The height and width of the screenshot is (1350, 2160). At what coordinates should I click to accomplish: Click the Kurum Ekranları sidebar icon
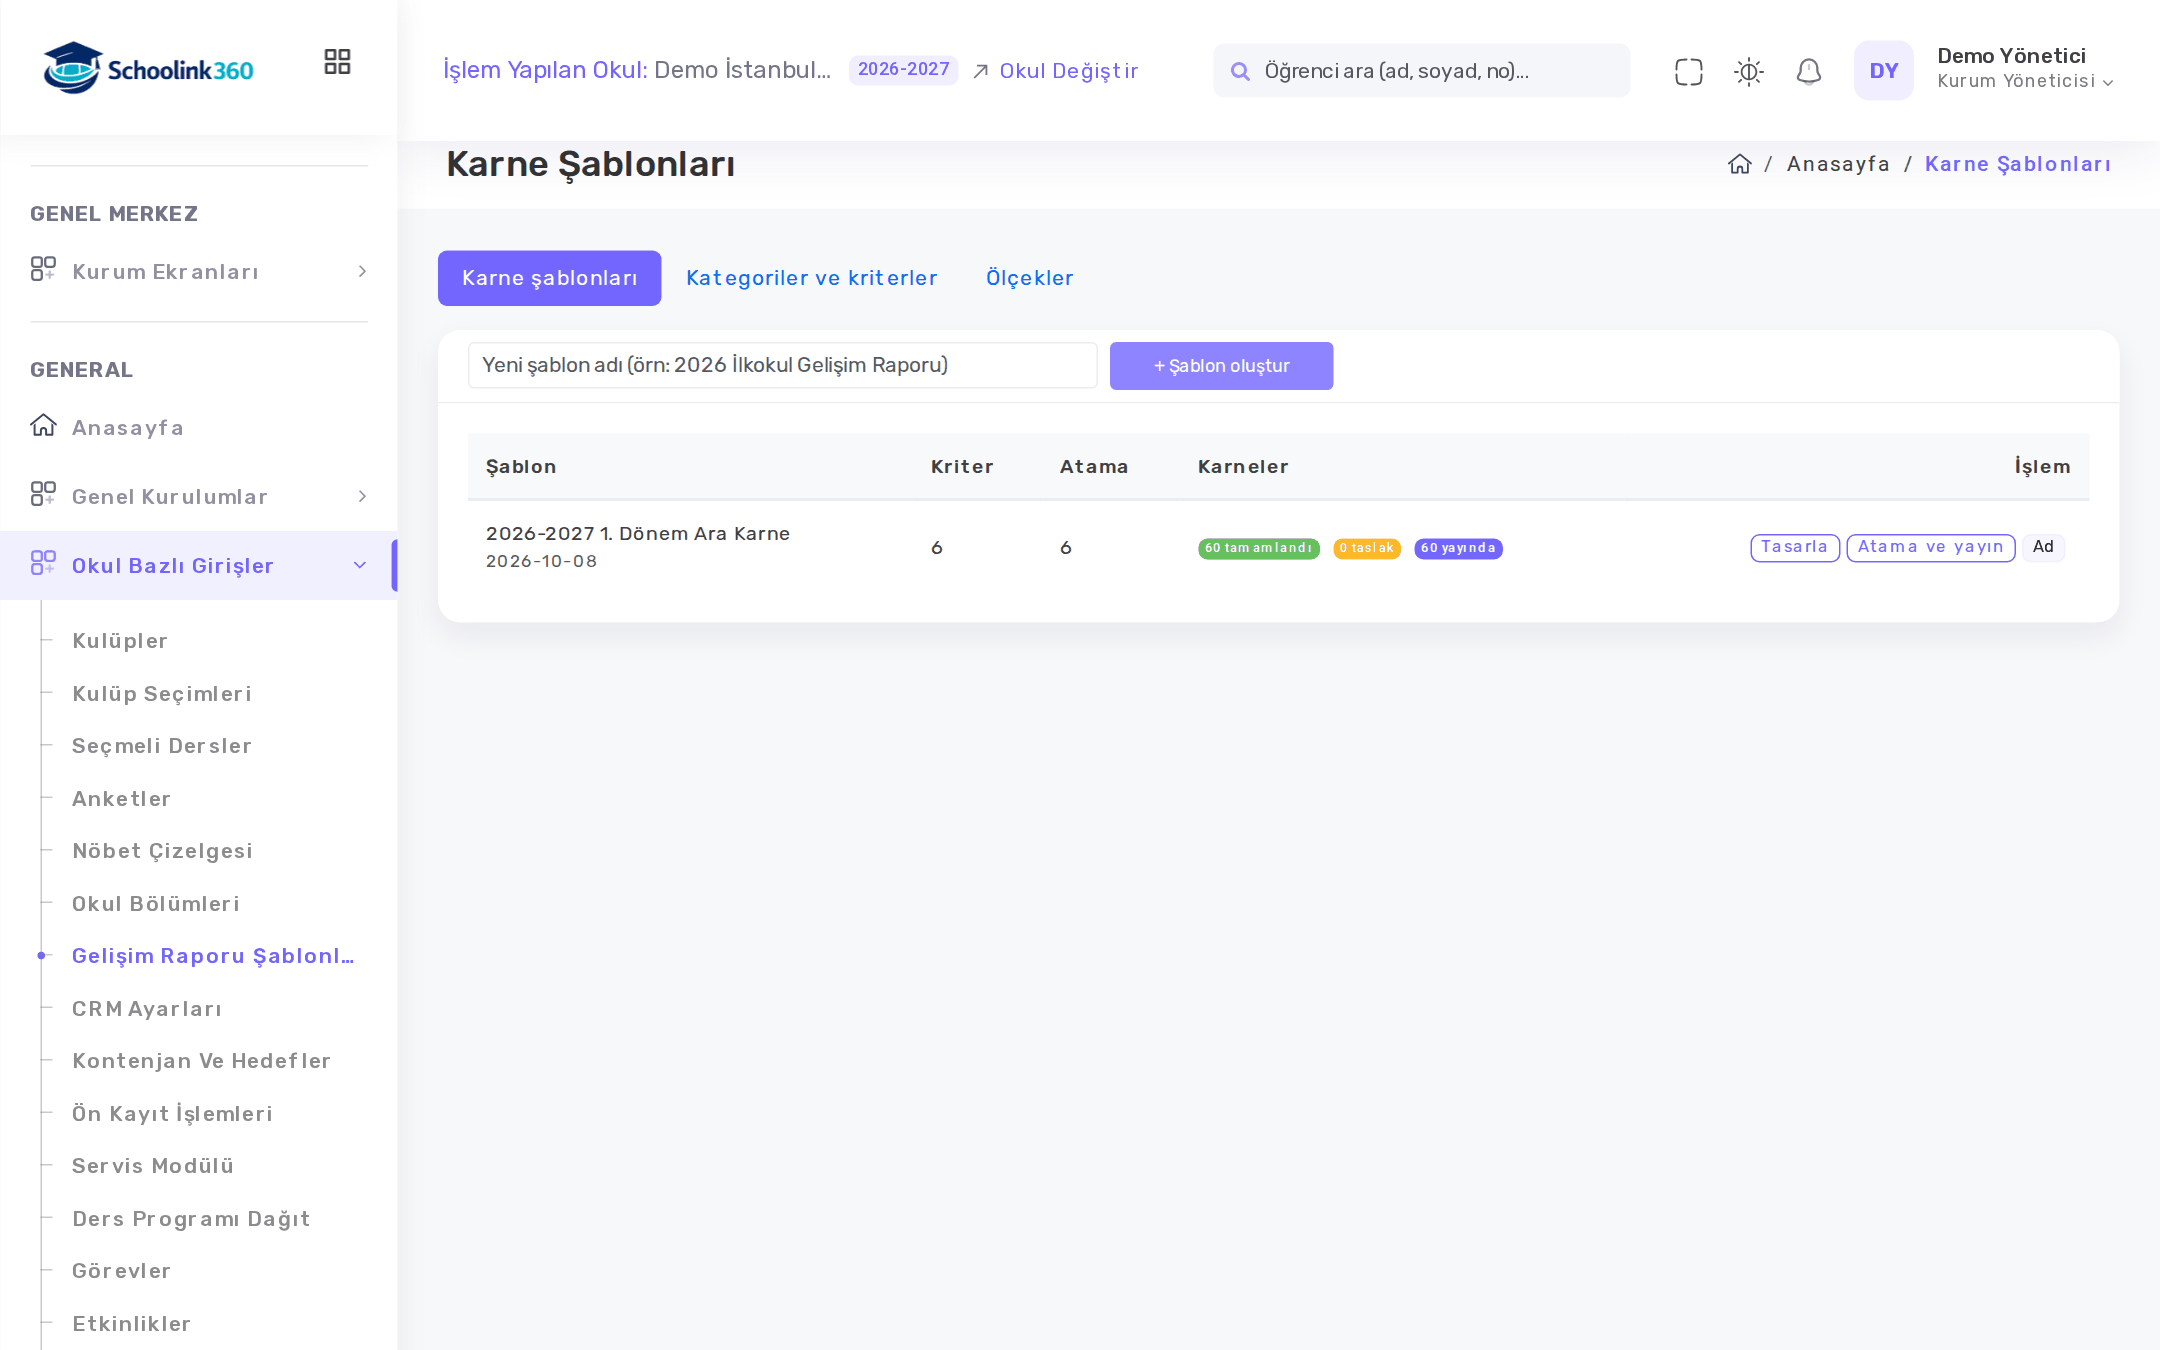click(43, 269)
